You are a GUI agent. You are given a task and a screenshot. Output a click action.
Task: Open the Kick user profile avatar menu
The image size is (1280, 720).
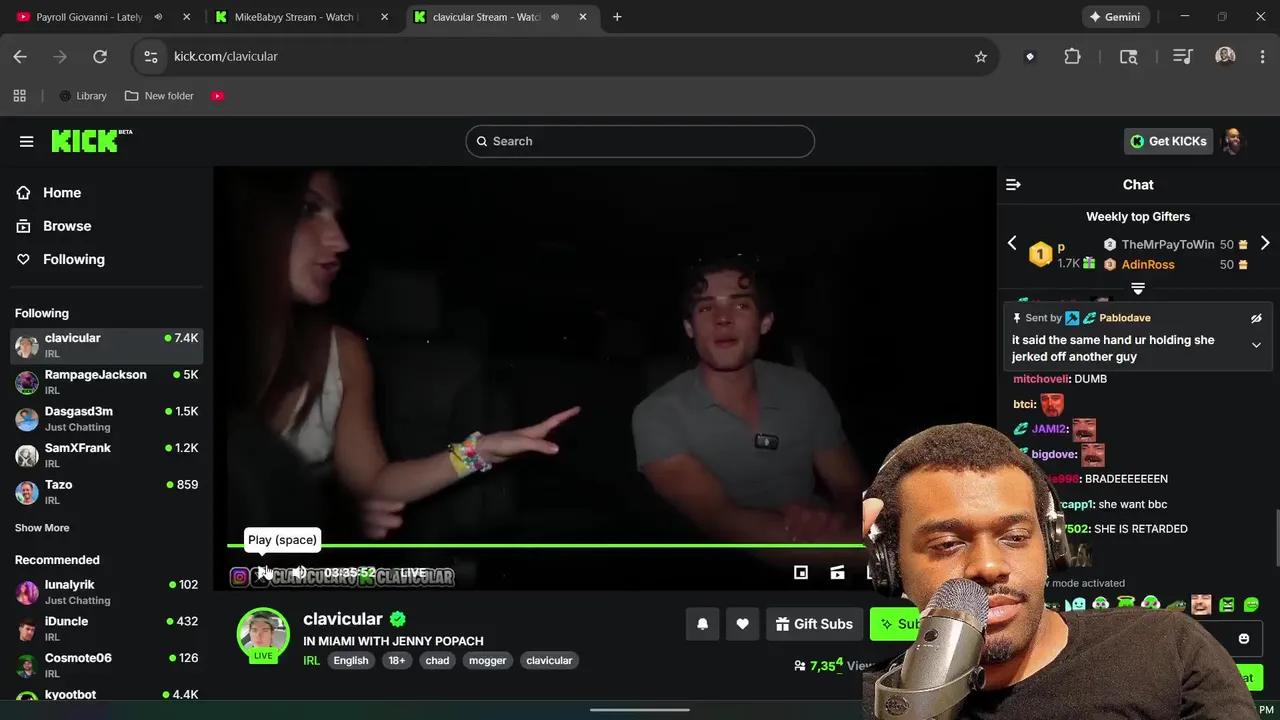coord(1233,141)
